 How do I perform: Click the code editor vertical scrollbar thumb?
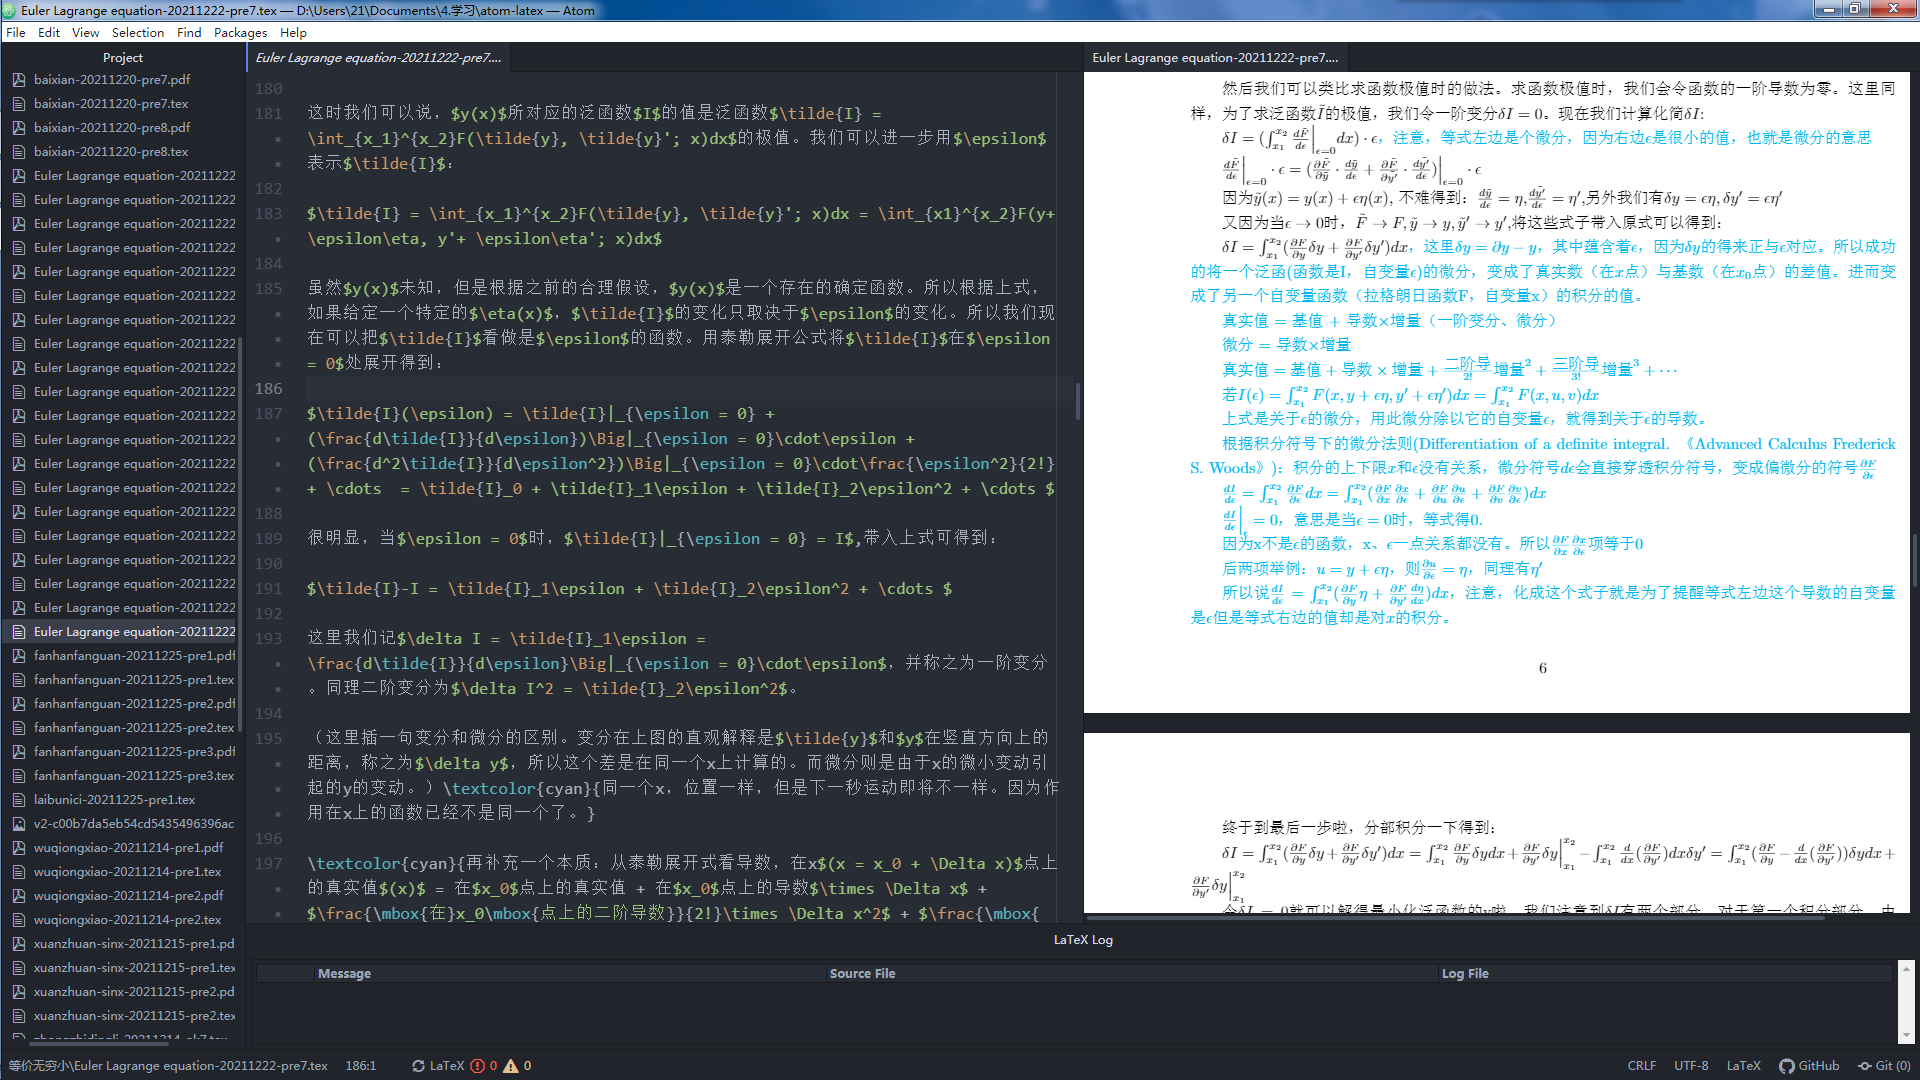pos(1077,401)
